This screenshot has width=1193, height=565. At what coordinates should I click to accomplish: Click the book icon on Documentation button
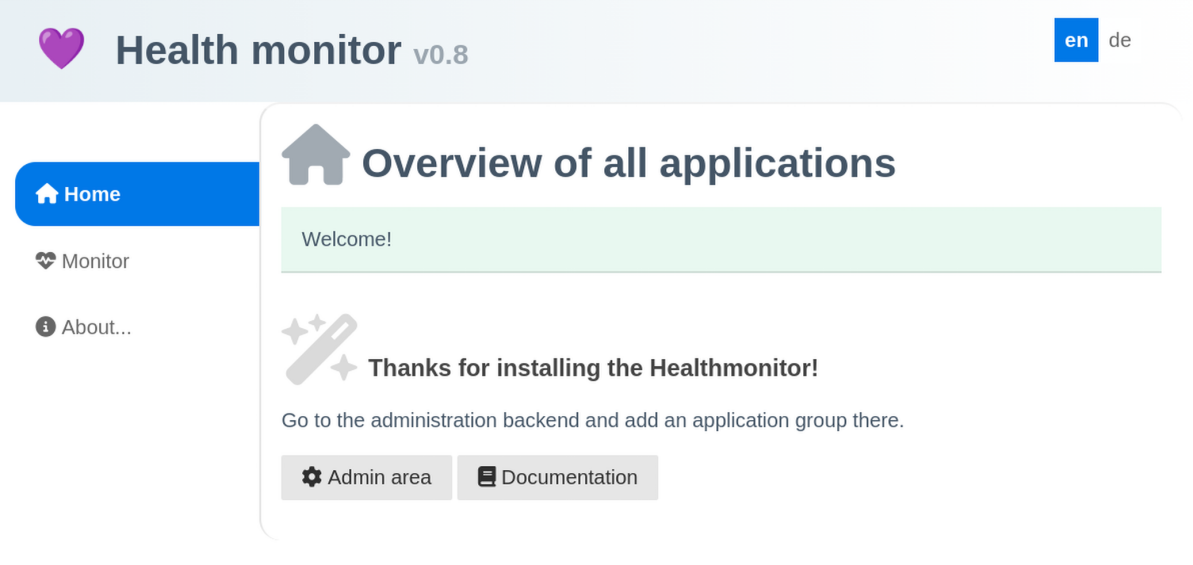click(x=487, y=477)
